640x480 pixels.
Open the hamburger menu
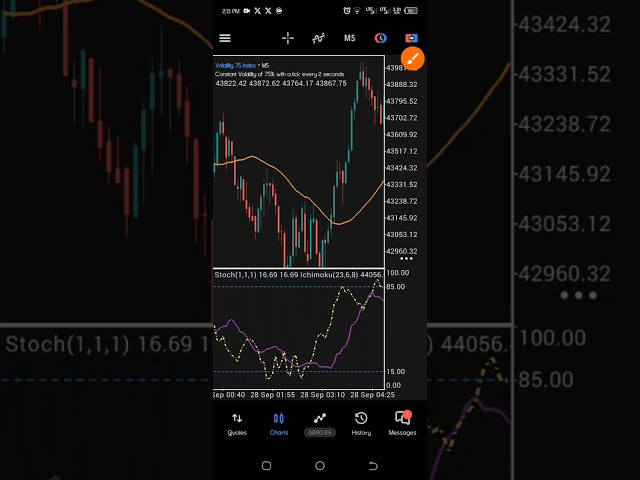tap(225, 38)
